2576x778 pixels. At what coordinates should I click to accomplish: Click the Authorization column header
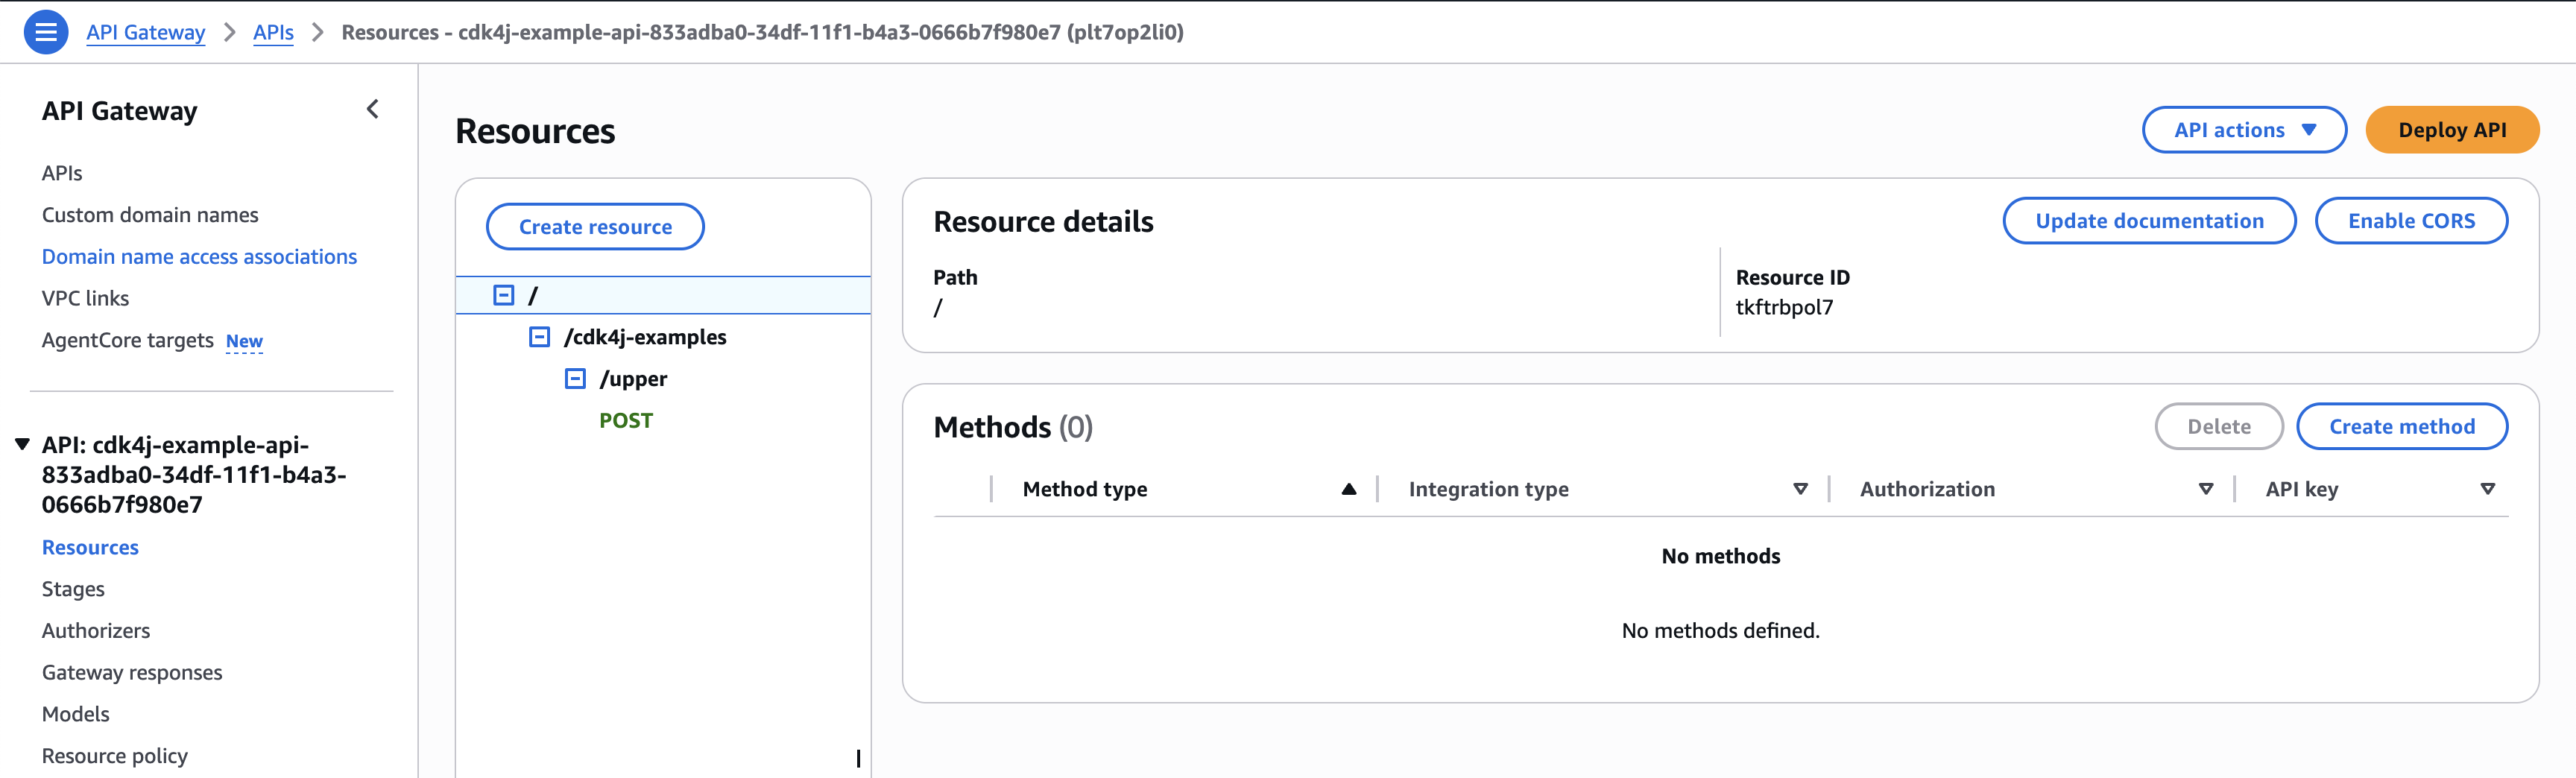point(1927,489)
